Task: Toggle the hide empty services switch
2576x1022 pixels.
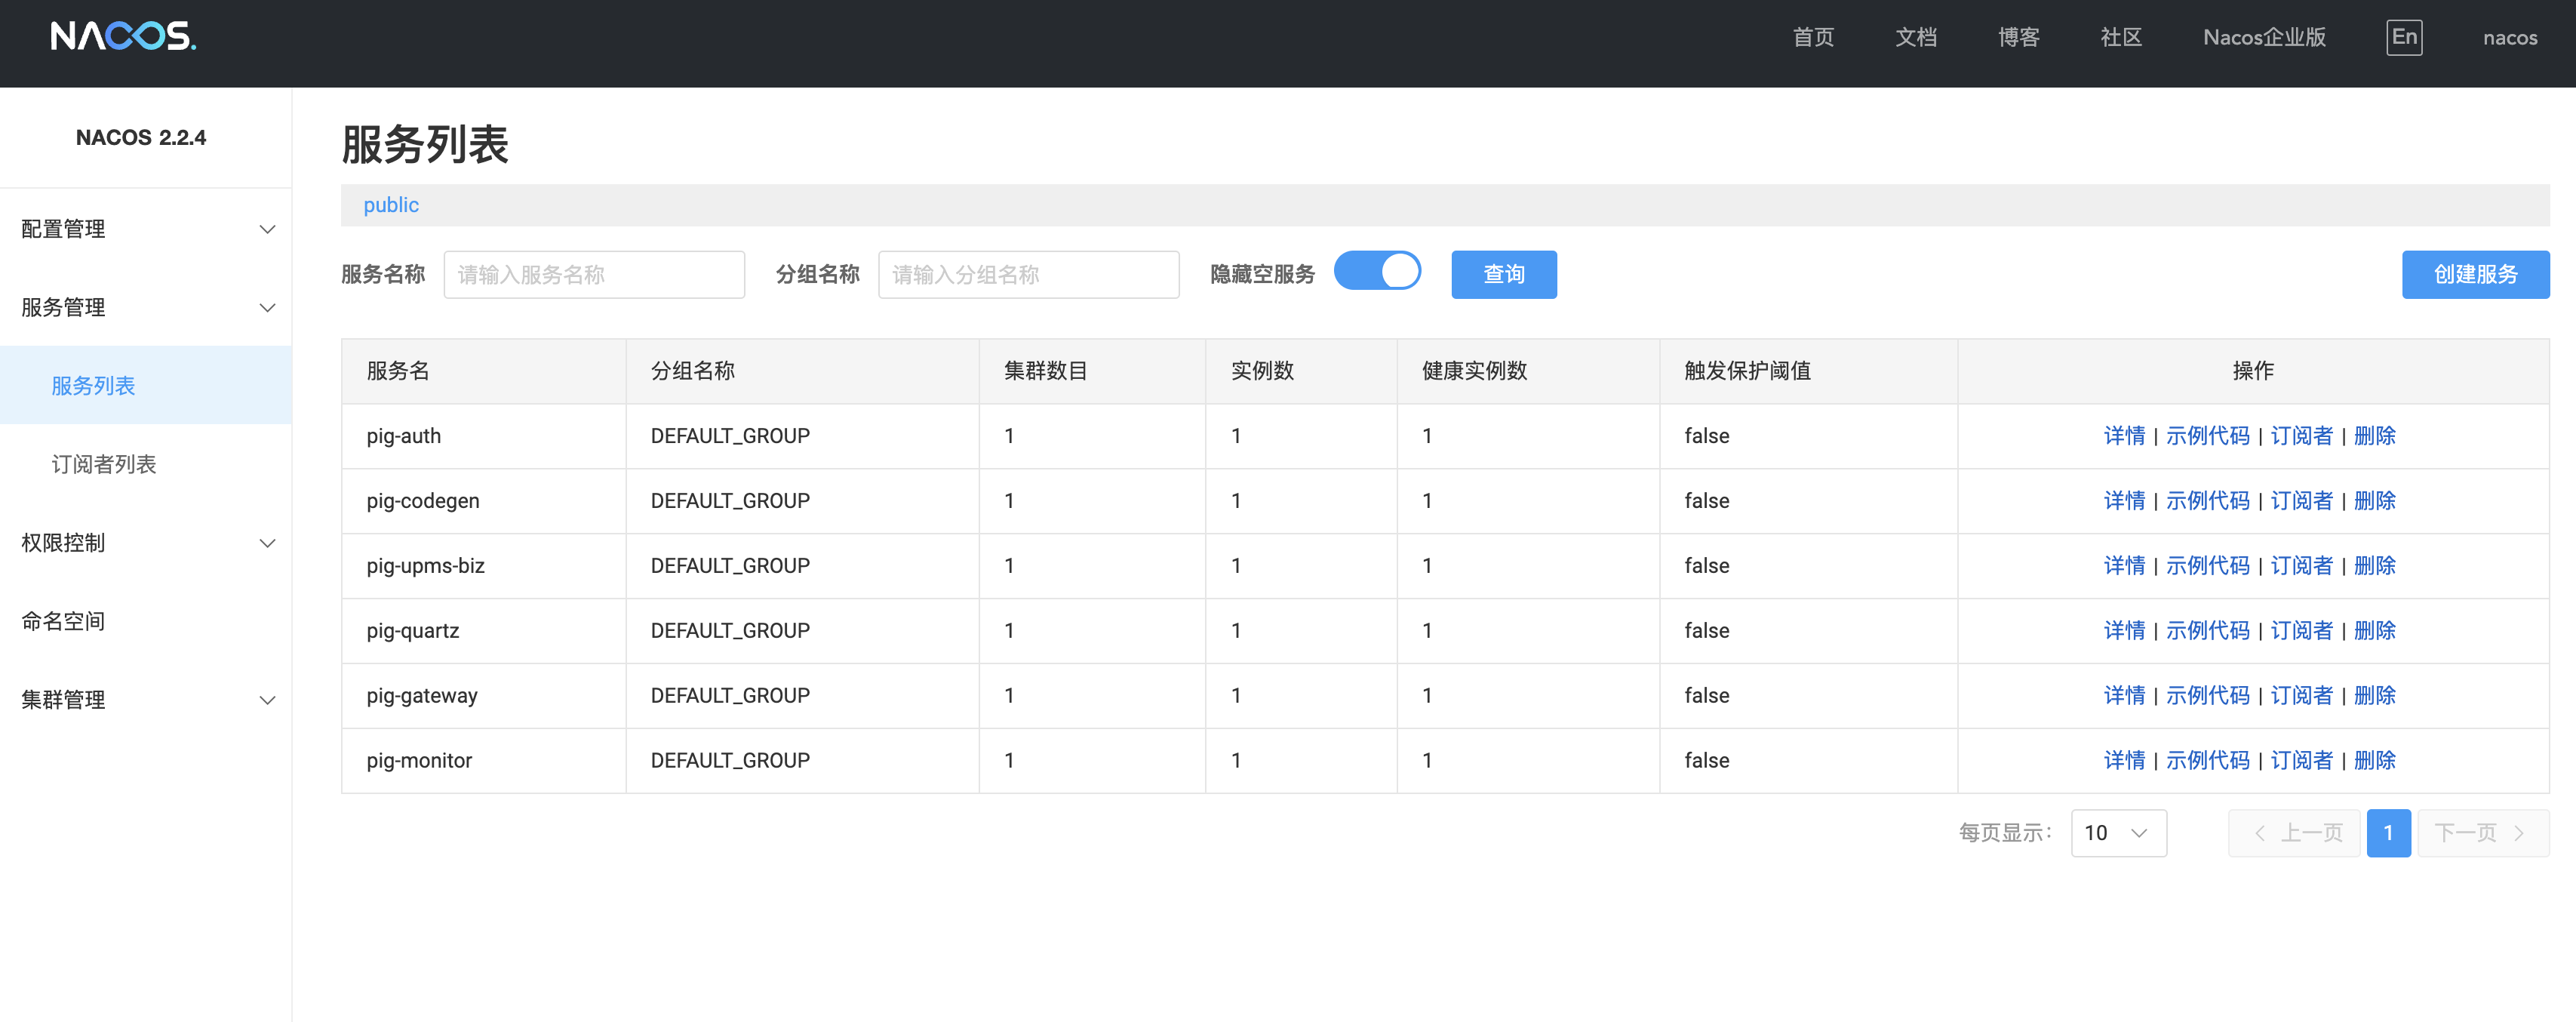Action: click(x=1377, y=271)
